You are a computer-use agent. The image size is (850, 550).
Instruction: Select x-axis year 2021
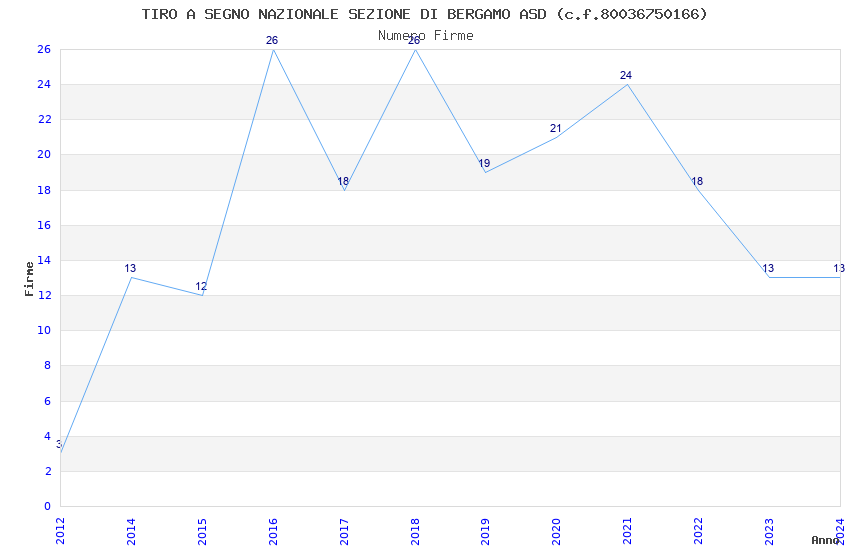[628, 531]
